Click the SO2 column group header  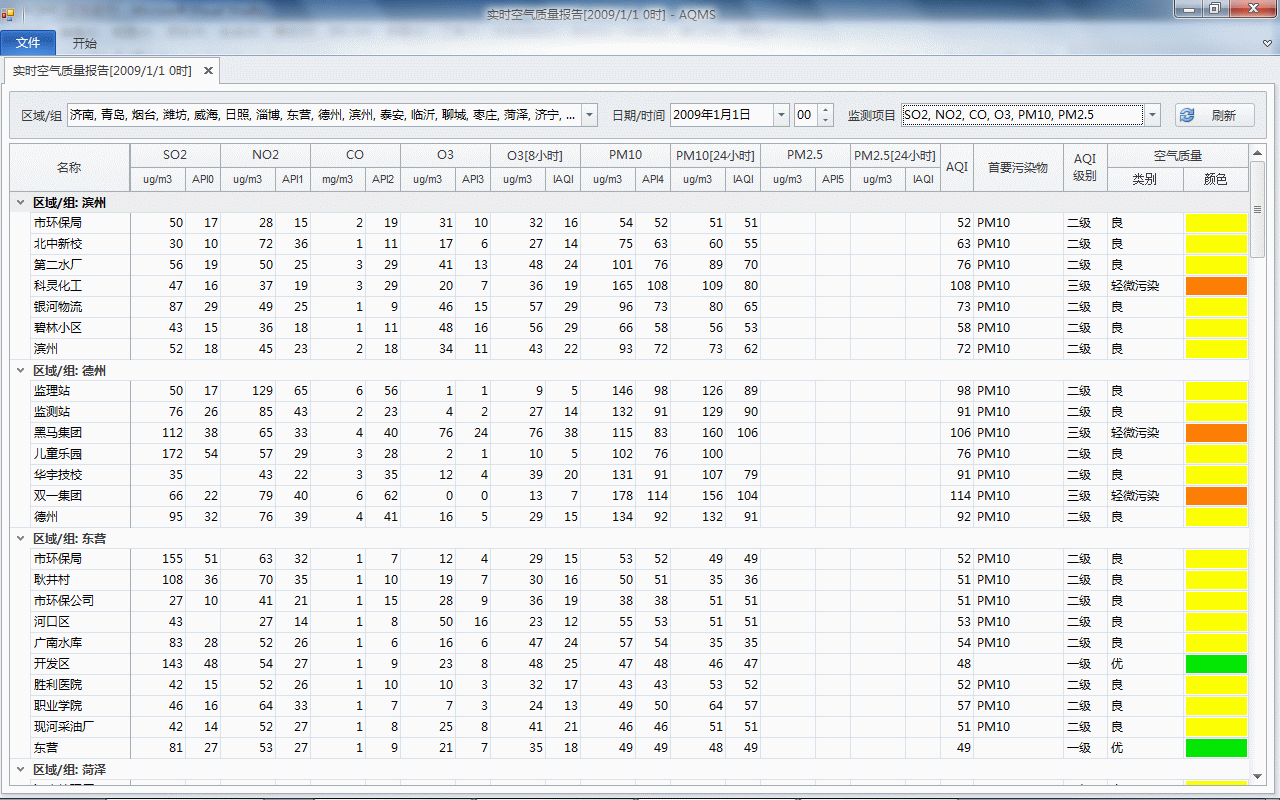175,155
